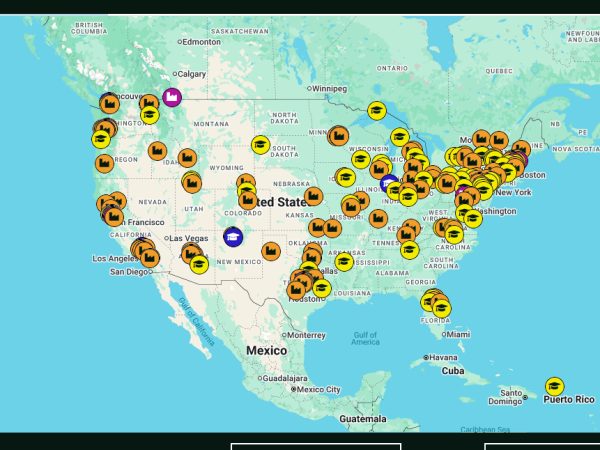Select the yellow graduation marker in Alabama

[x=409, y=249]
